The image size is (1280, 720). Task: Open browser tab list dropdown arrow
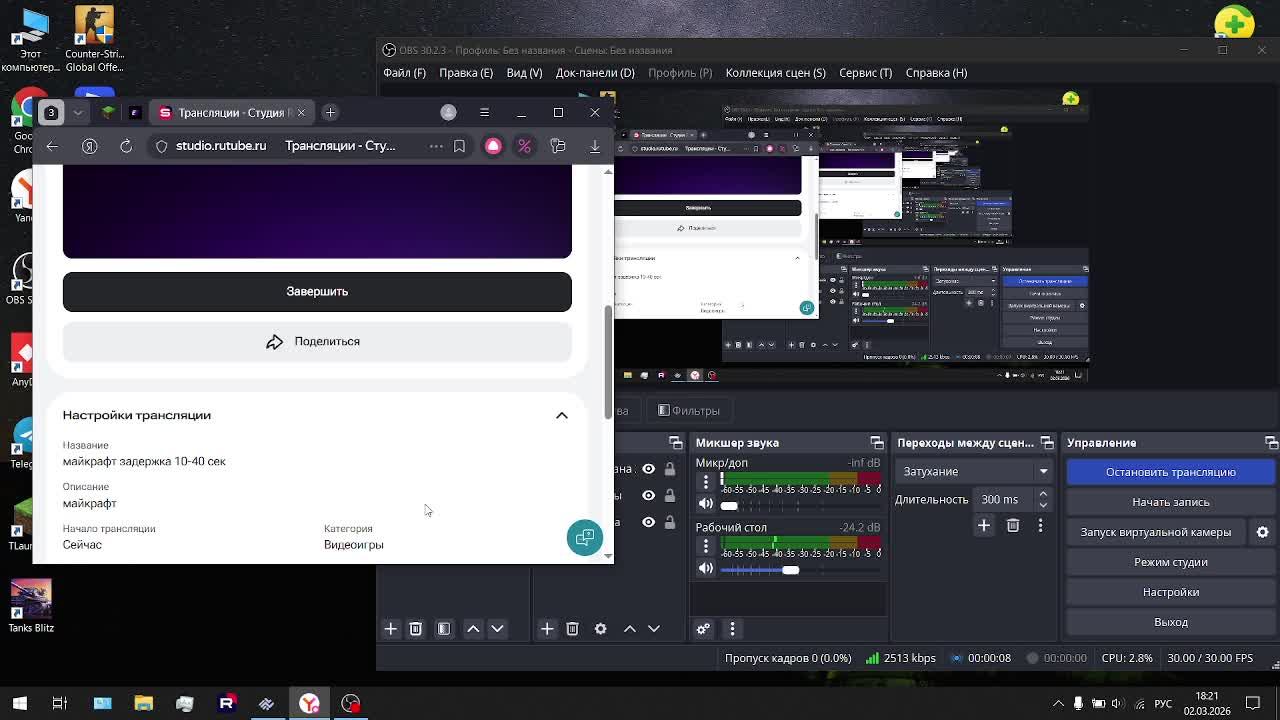click(x=77, y=112)
